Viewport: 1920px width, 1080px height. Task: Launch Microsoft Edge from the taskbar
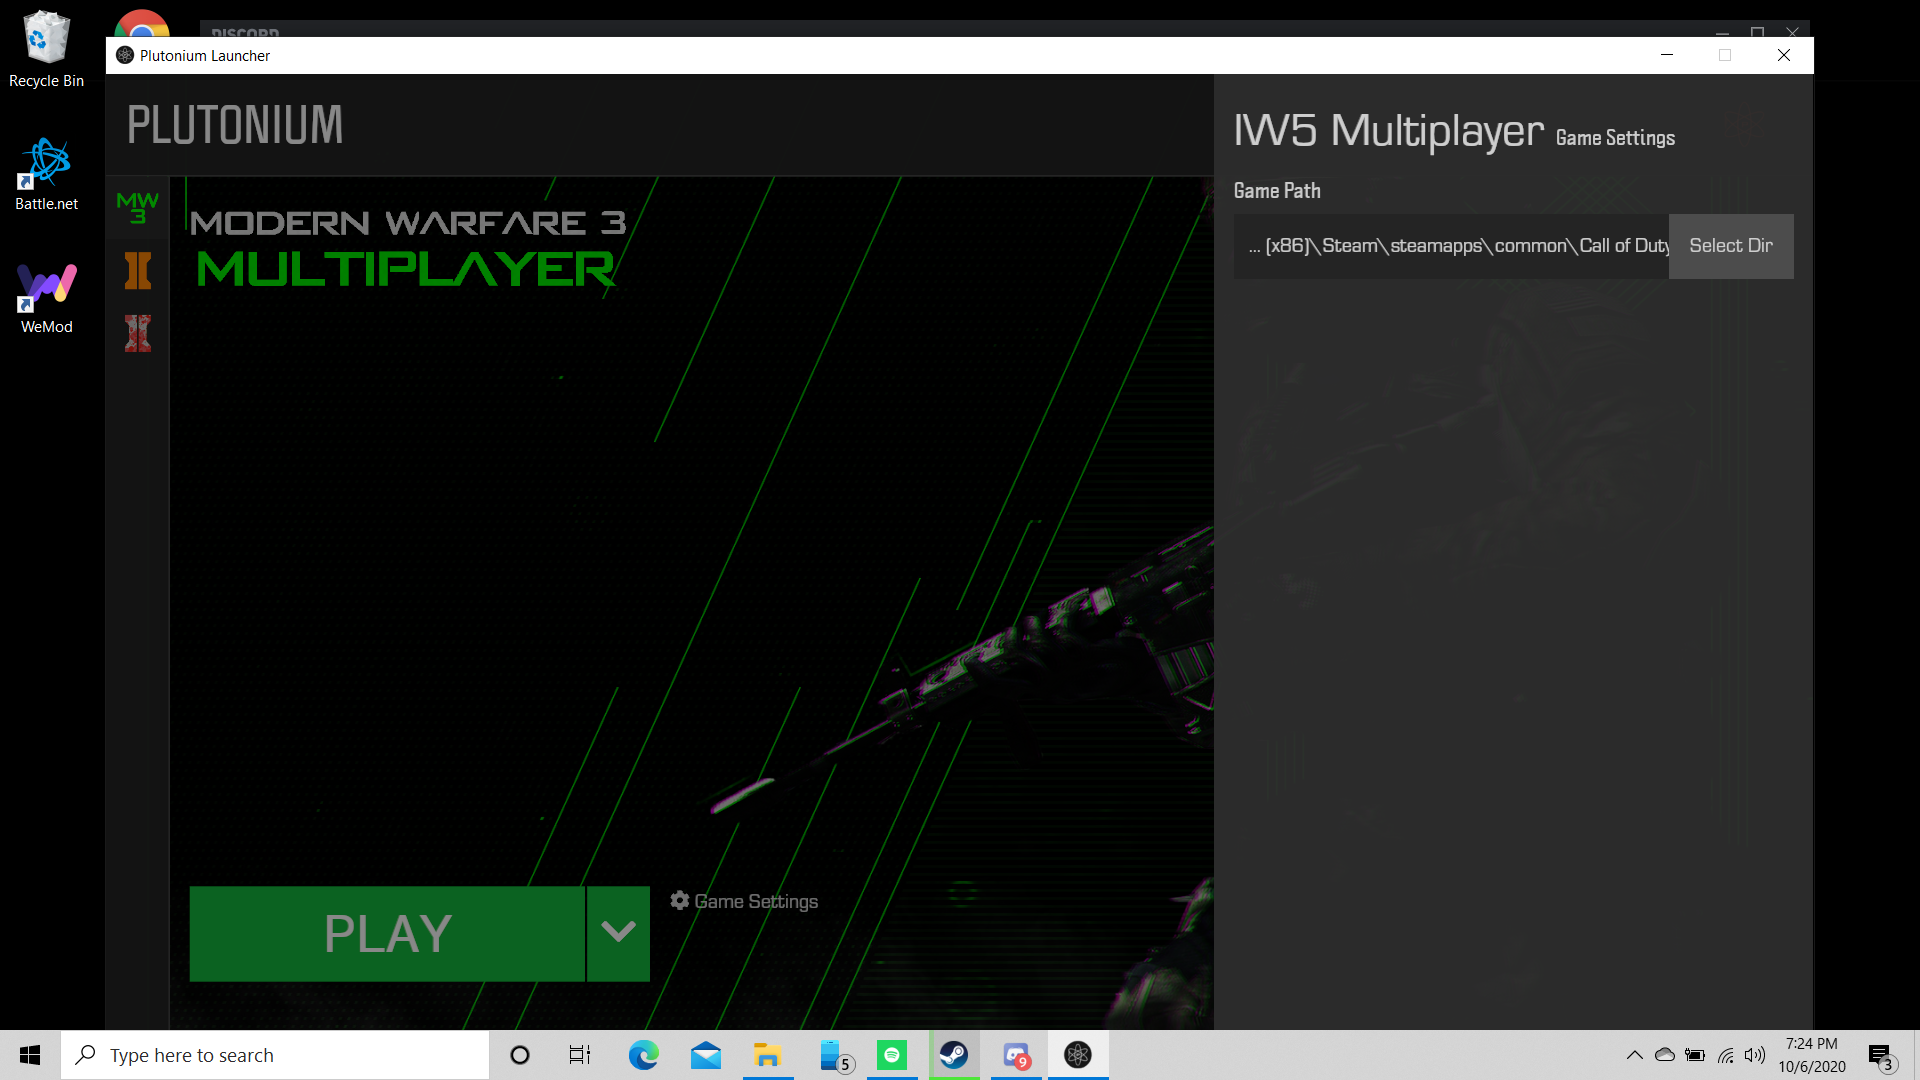coord(643,1055)
